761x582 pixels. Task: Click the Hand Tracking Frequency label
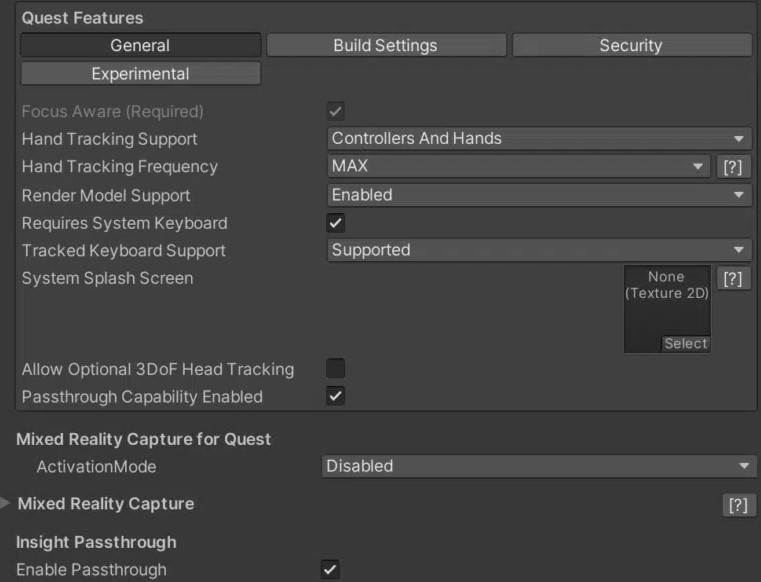click(x=120, y=167)
